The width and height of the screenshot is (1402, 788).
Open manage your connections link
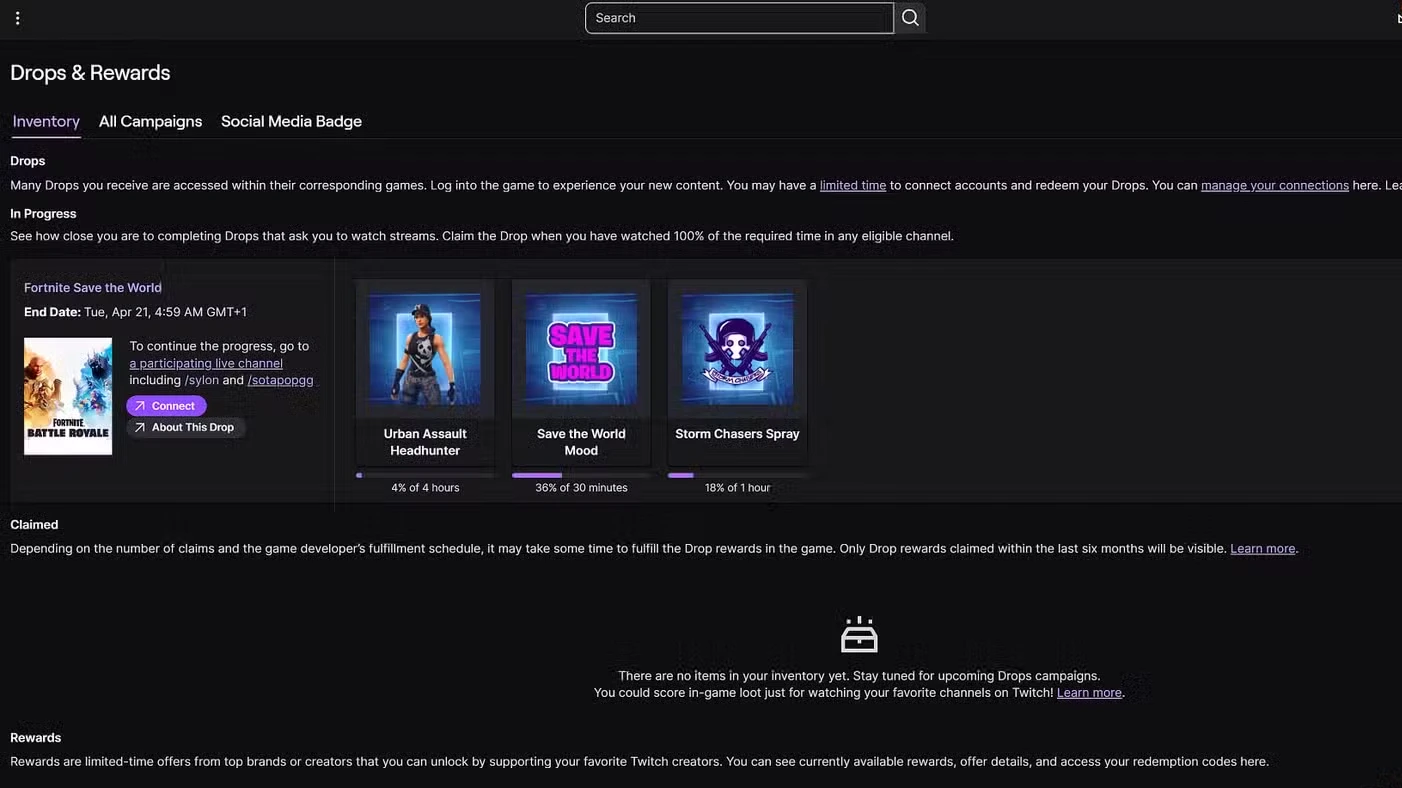point(1275,185)
